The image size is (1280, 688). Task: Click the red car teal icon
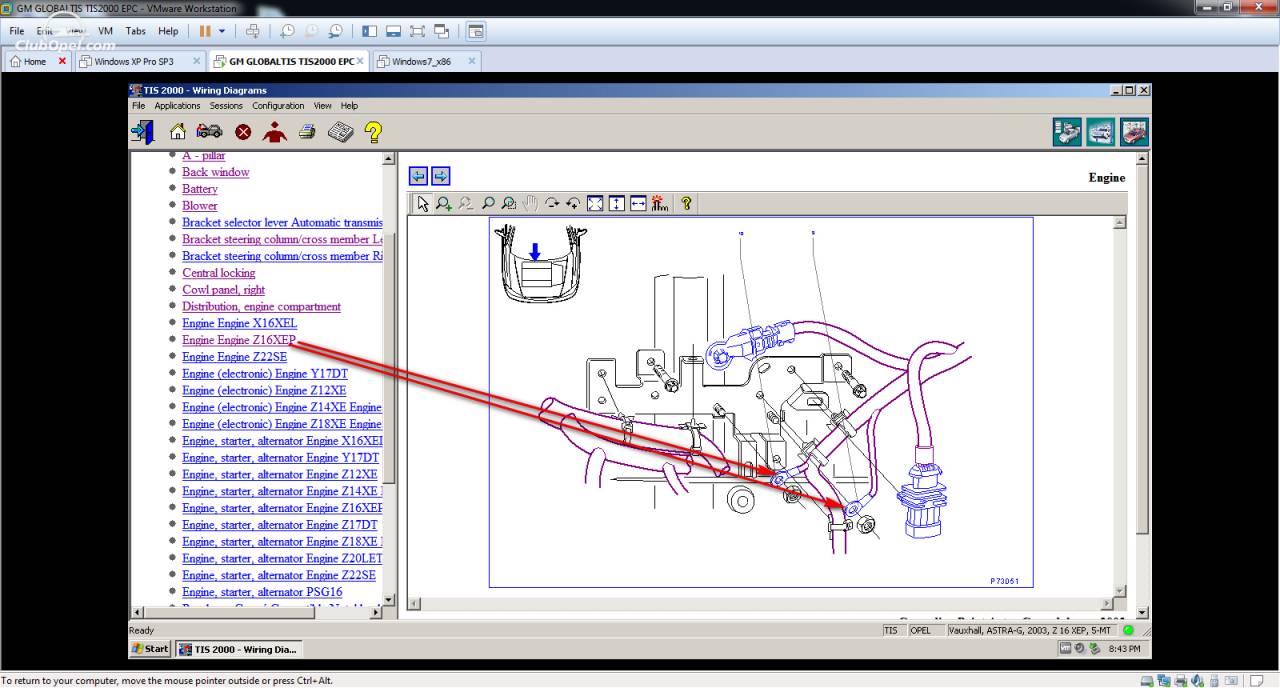coord(1134,132)
